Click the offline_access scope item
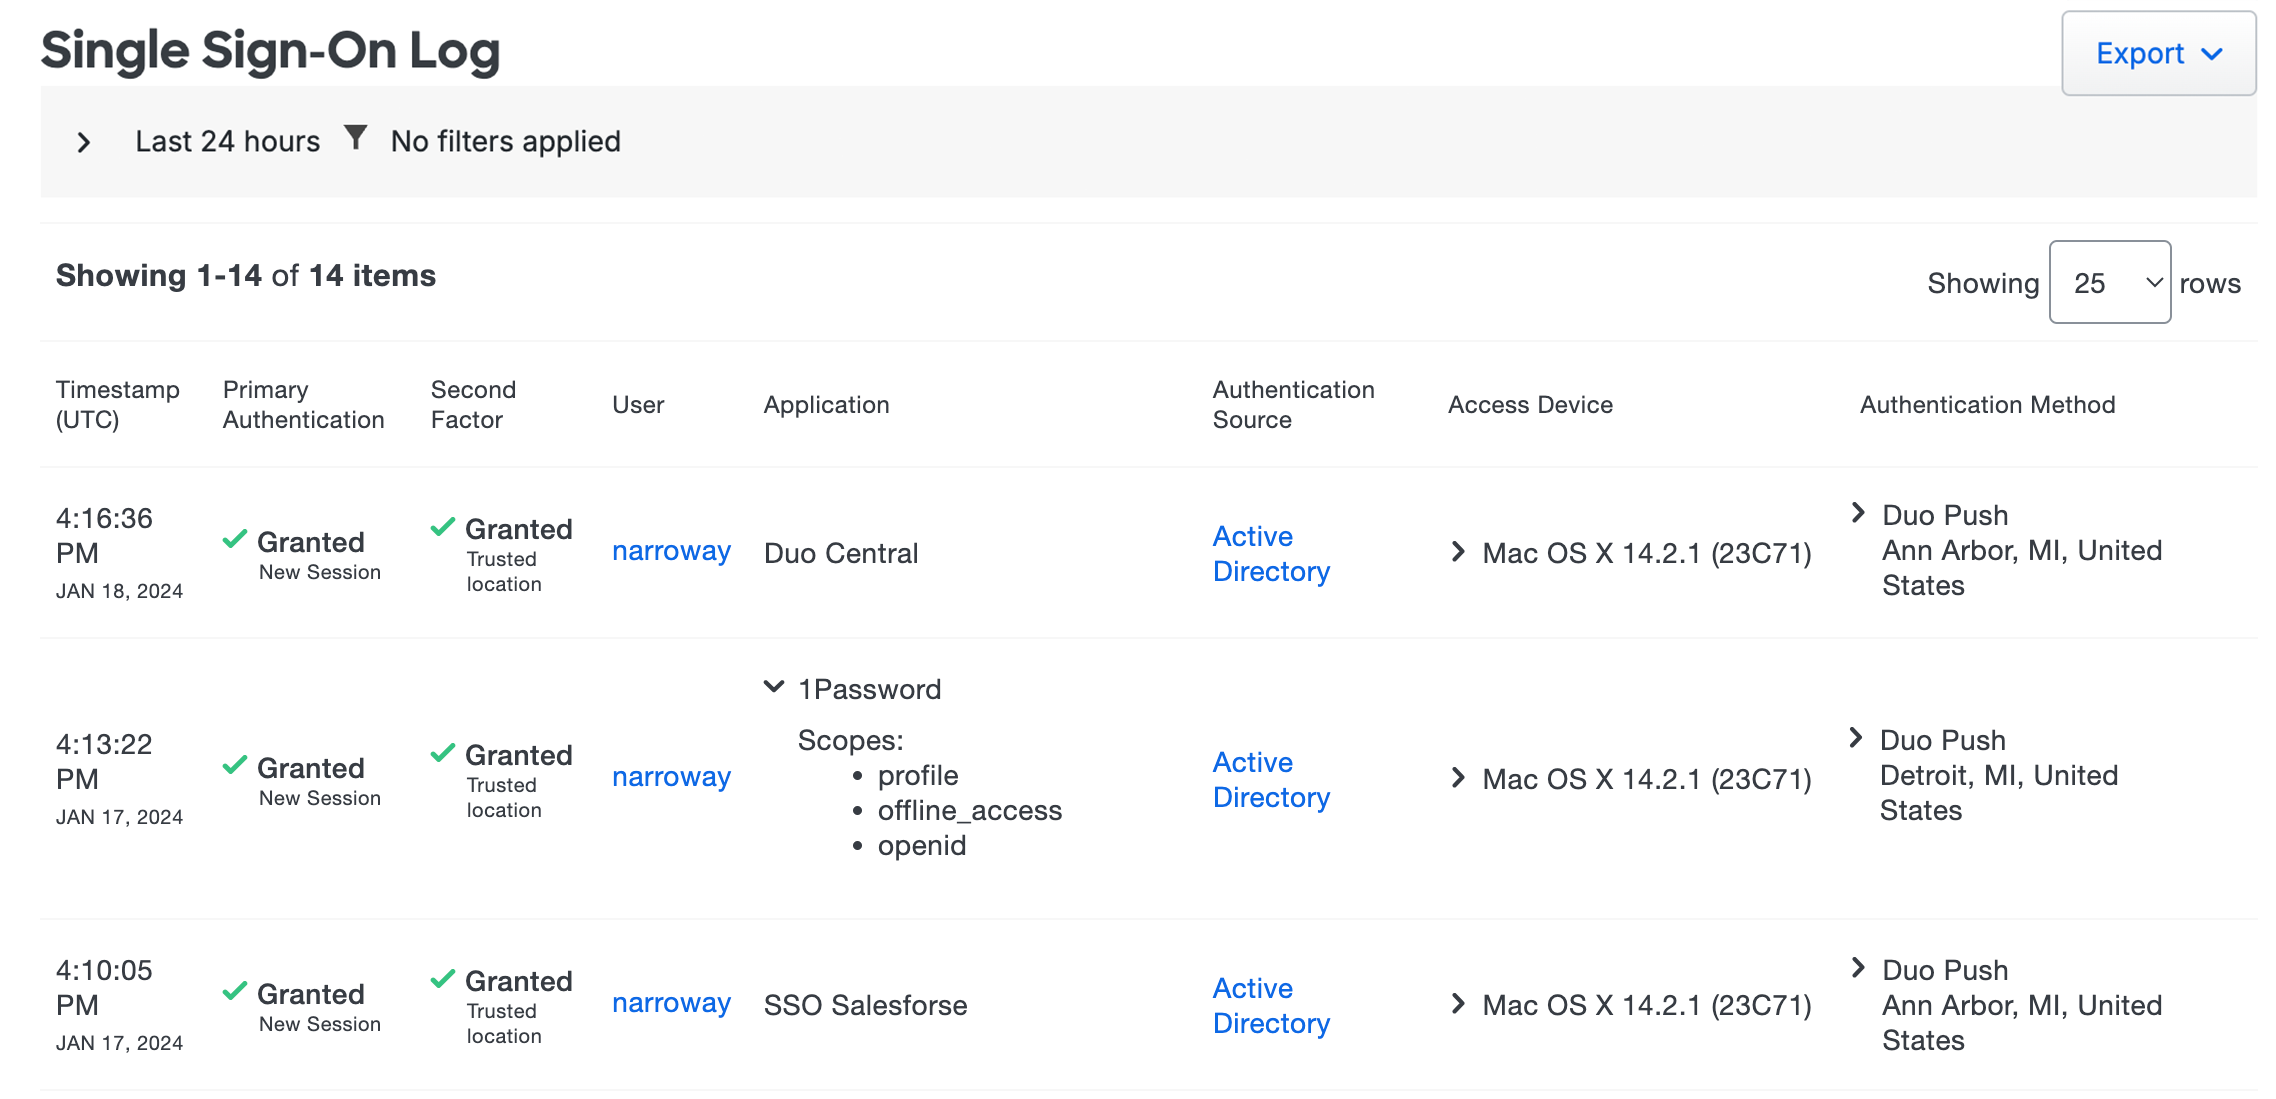The width and height of the screenshot is (2276, 1099). (969, 810)
